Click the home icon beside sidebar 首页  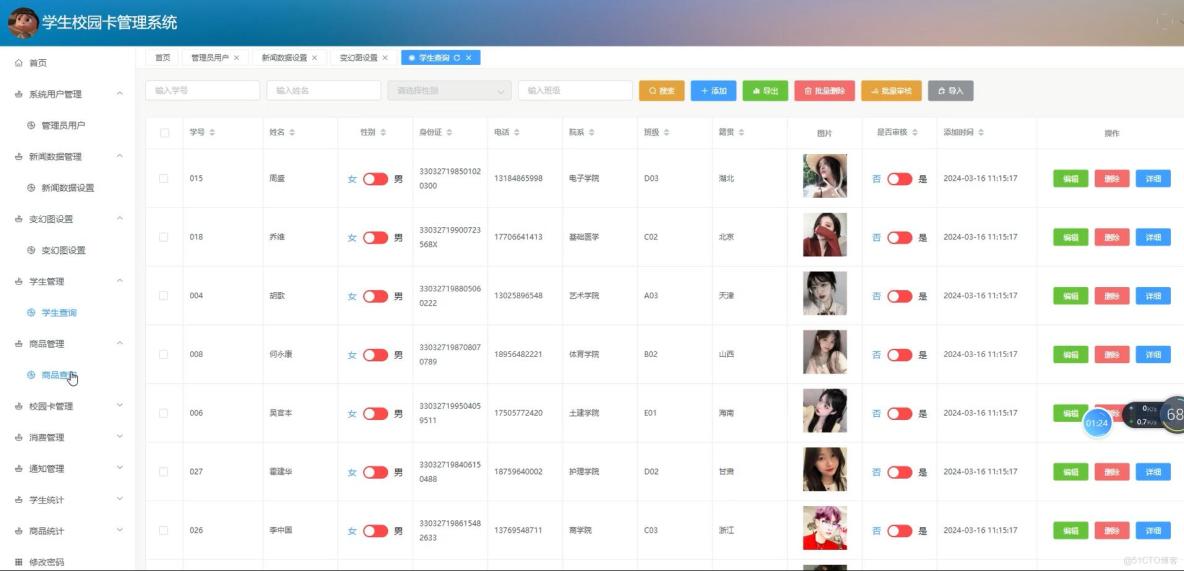click(x=19, y=63)
